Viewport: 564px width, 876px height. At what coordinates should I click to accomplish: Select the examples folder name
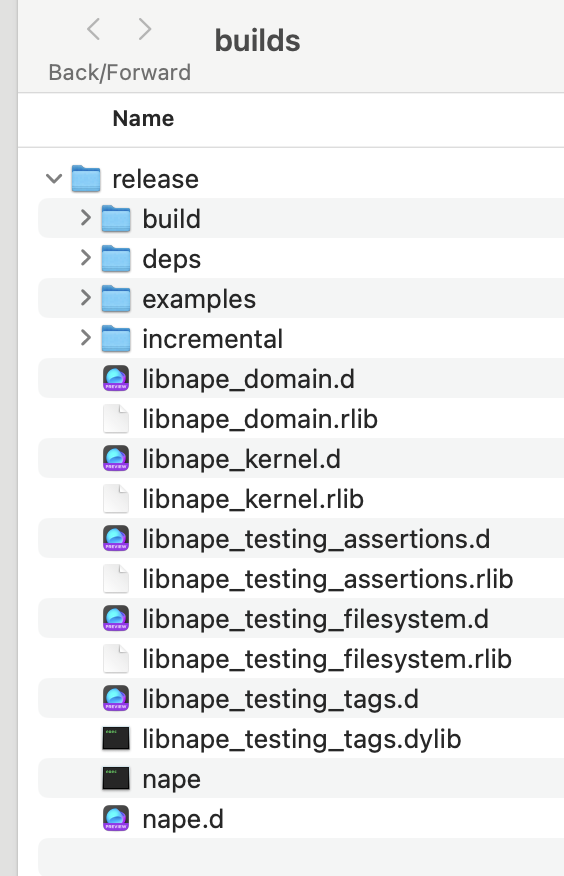pos(199,299)
